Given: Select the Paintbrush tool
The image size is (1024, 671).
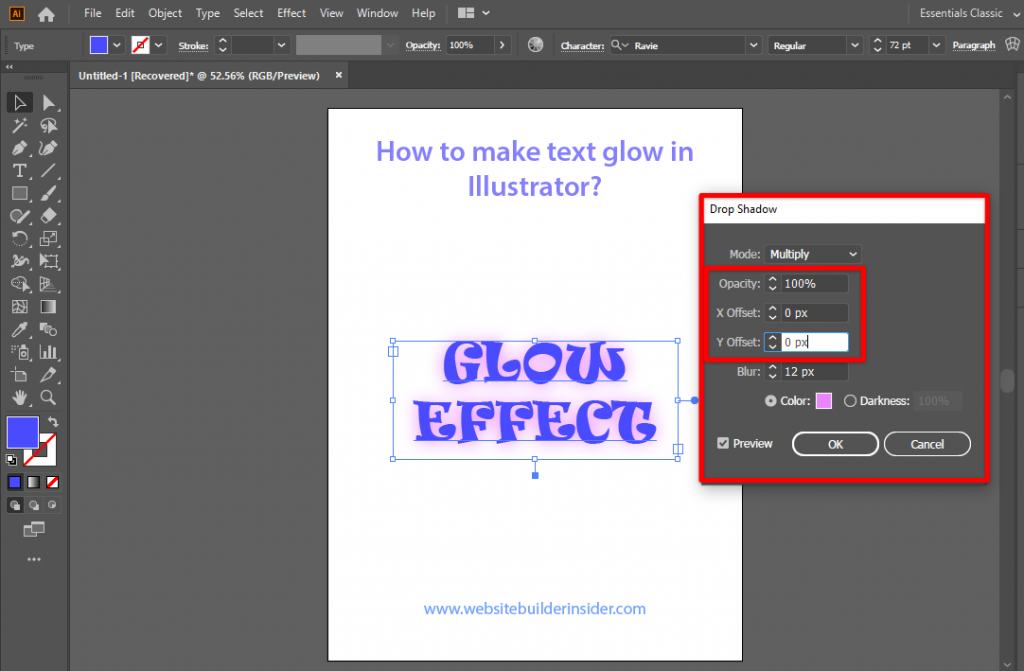Looking at the screenshot, I should (x=47, y=193).
